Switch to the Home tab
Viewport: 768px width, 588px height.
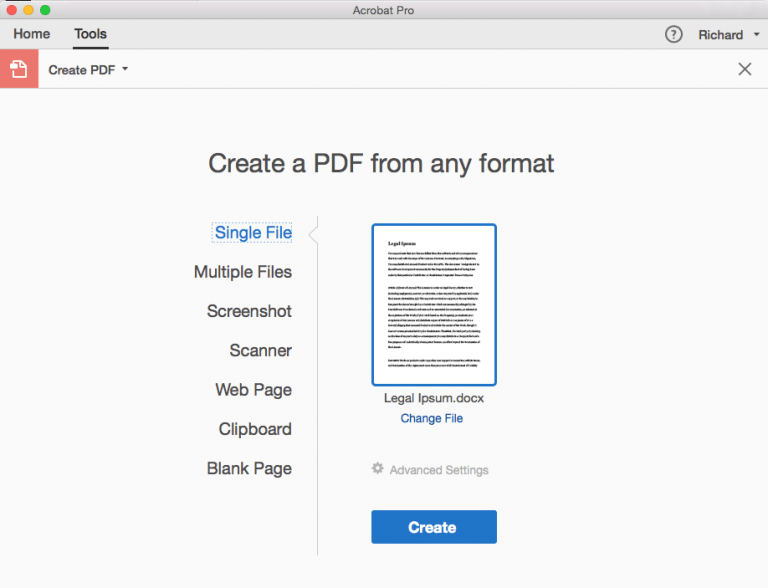[x=32, y=34]
